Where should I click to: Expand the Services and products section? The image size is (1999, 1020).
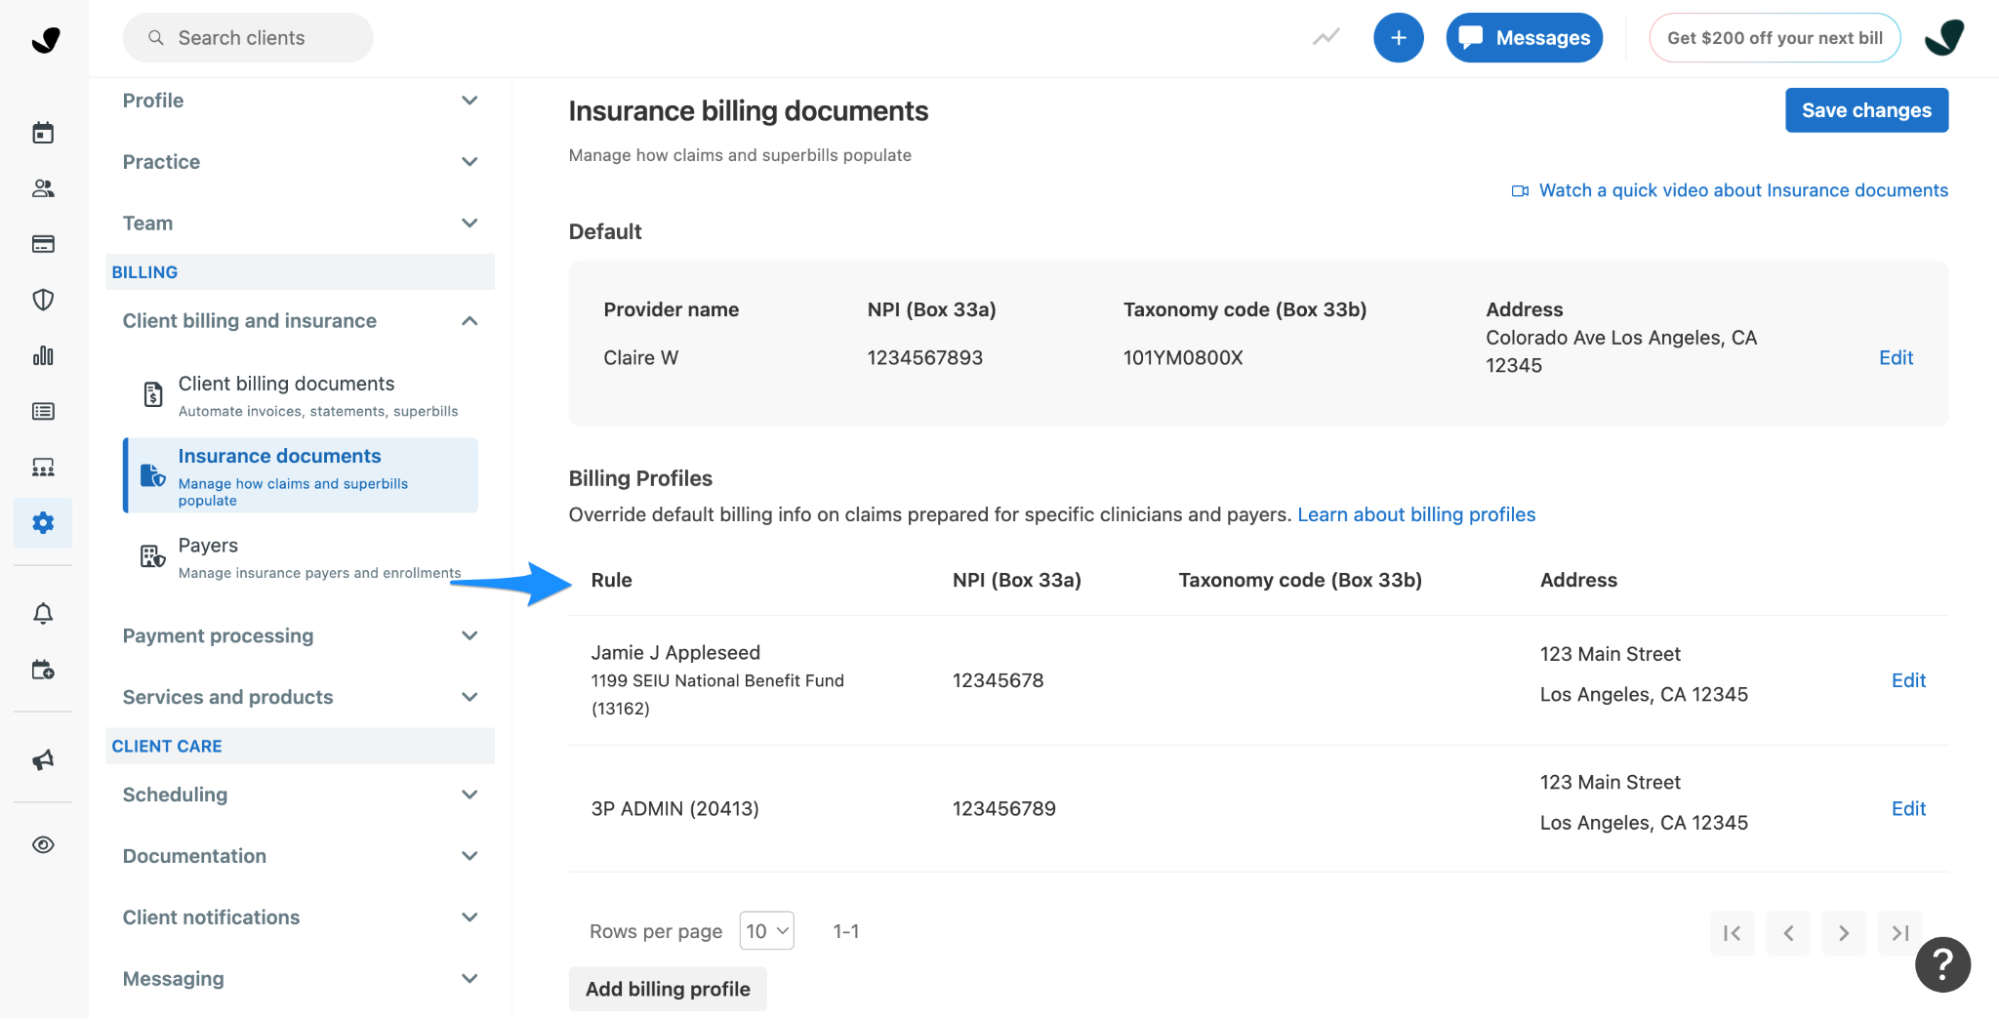tap(300, 697)
